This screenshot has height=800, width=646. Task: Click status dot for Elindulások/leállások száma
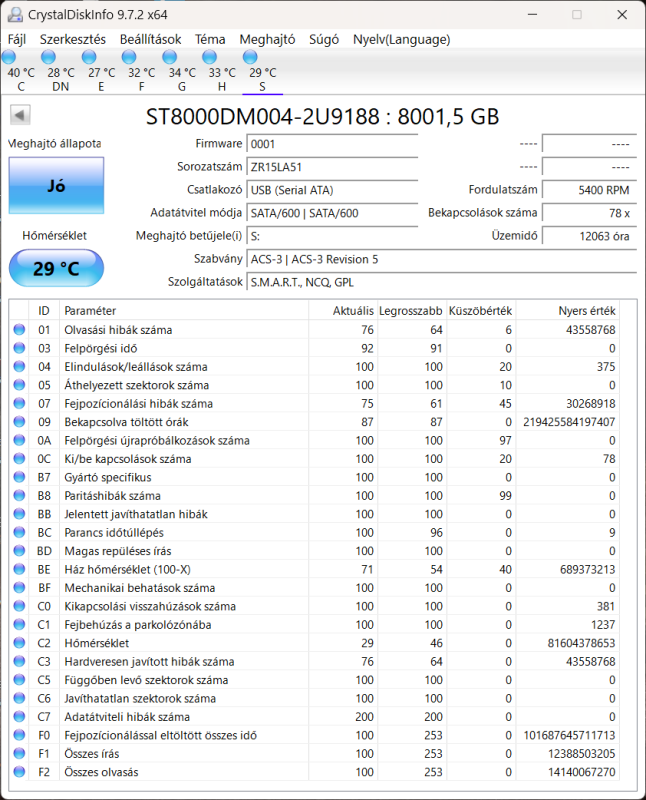click(19, 366)
